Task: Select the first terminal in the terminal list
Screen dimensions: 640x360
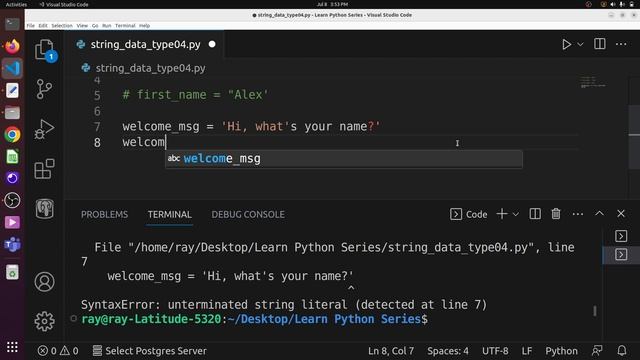Action: coord(621,236)
